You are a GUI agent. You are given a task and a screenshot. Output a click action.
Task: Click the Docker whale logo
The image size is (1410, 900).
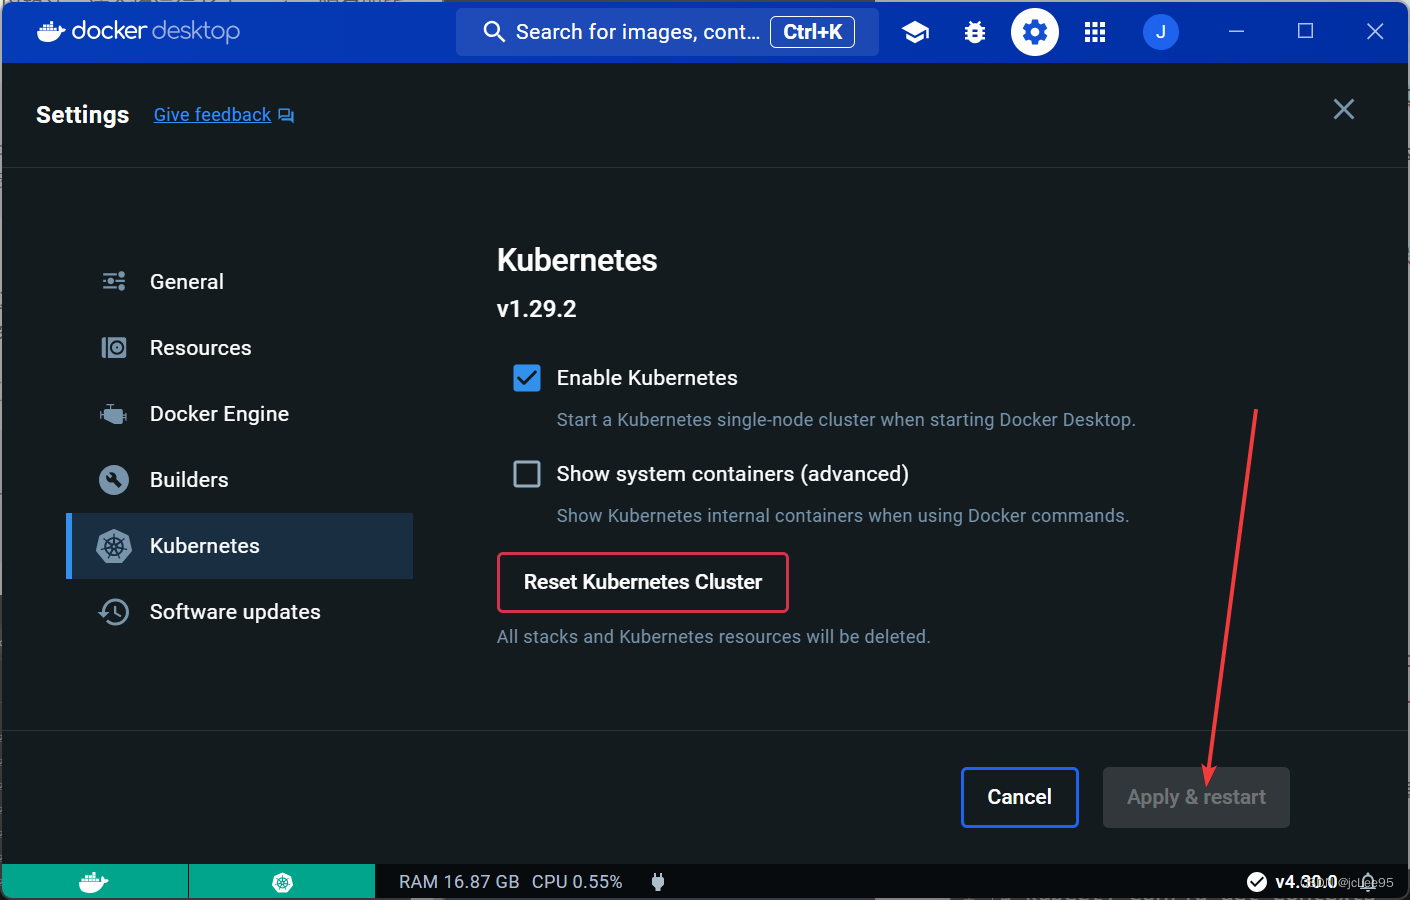coord(49,31)
